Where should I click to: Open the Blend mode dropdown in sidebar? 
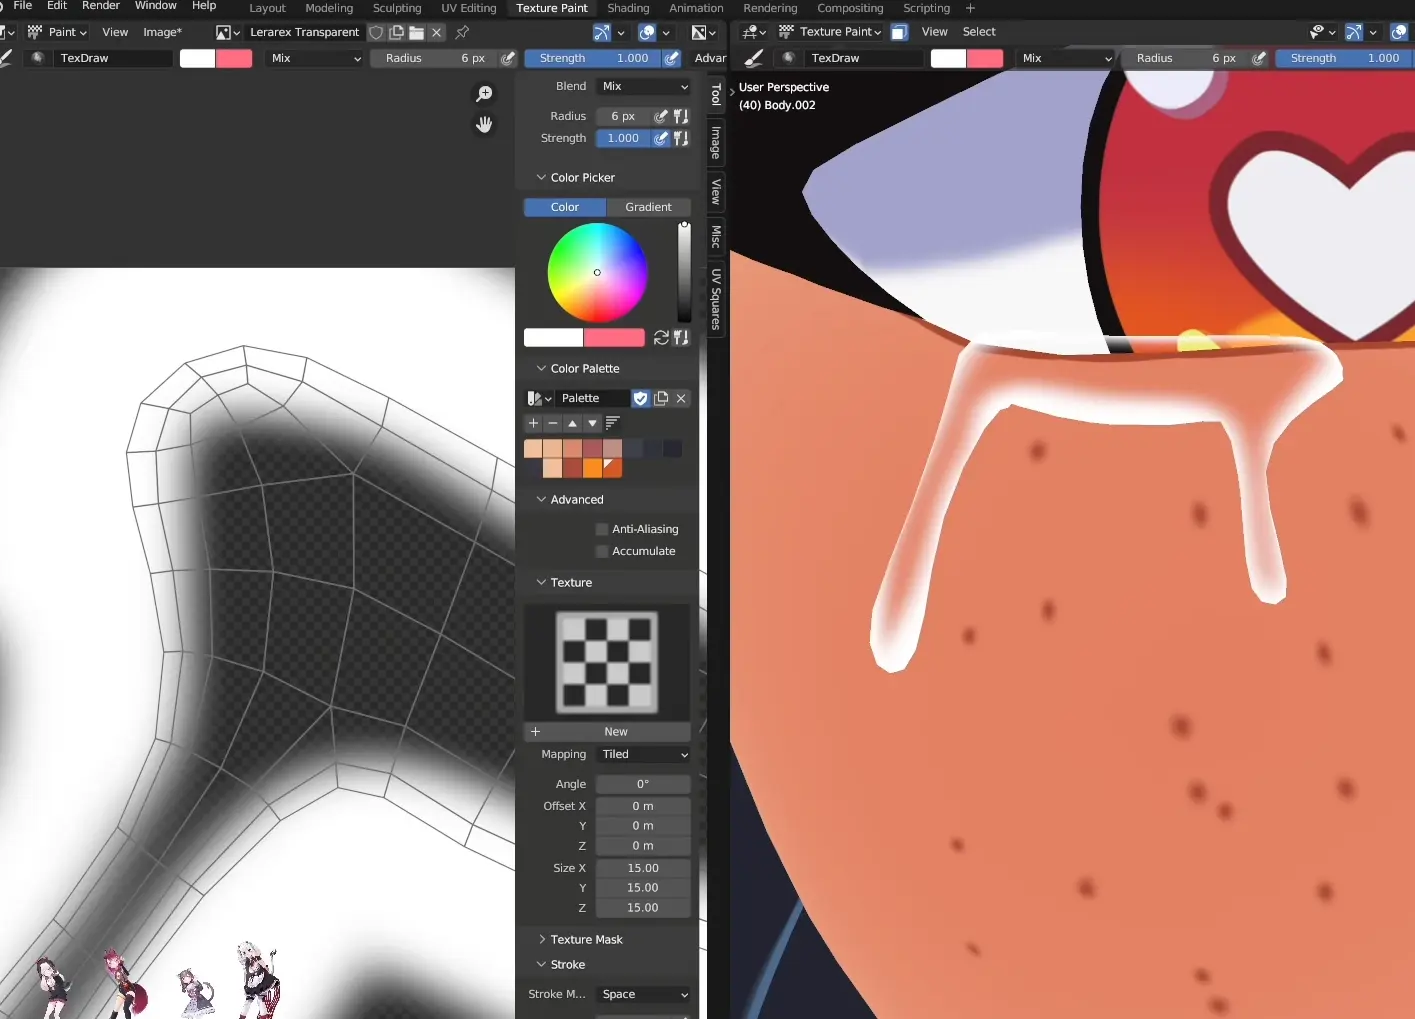coord(644,87)
